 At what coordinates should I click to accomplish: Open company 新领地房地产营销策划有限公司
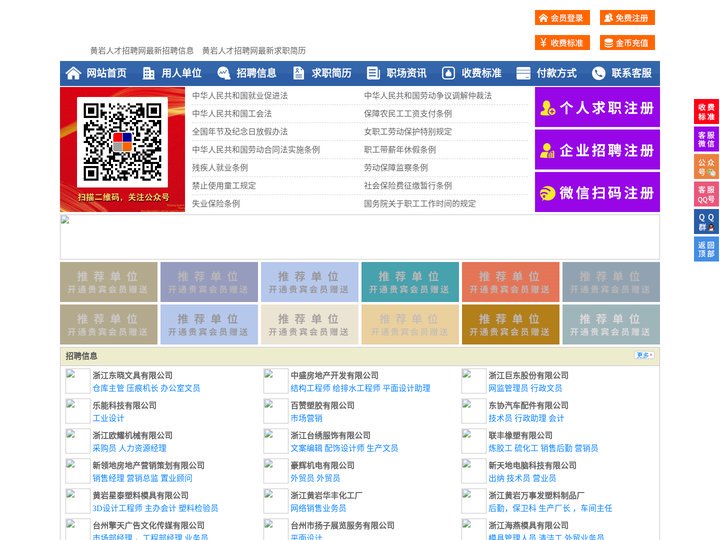(x=148, y=465)
